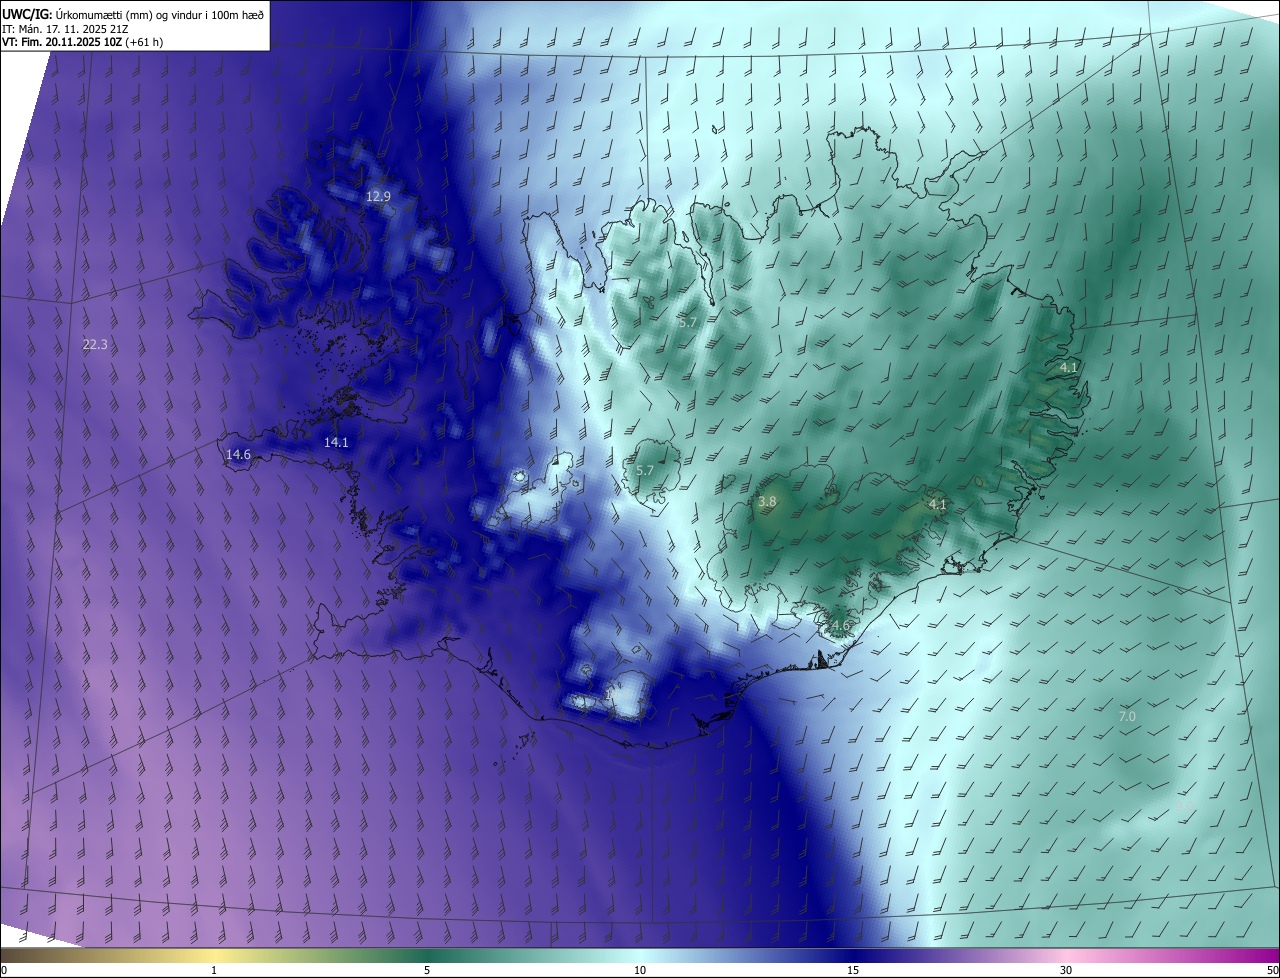Click the colorbar tick label 50
Image resolution: width=1280 pixels, height=978 pixels.
(x=1272, y=970)
